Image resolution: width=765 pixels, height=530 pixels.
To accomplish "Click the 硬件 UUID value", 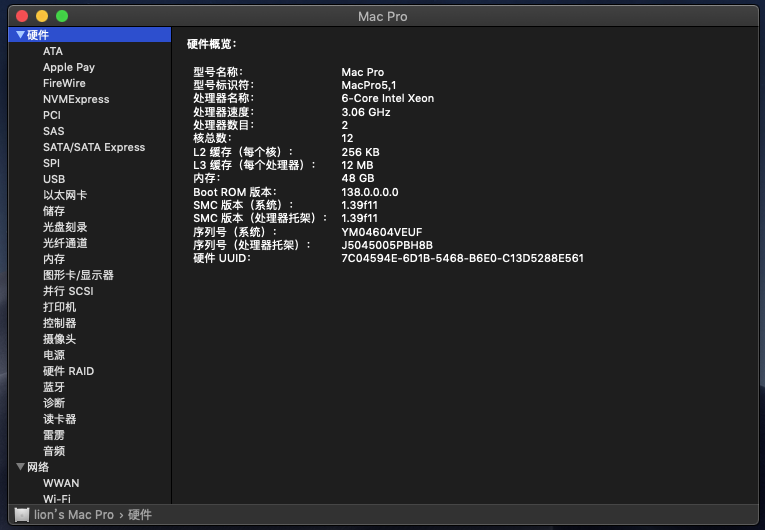I will point(462,258).
